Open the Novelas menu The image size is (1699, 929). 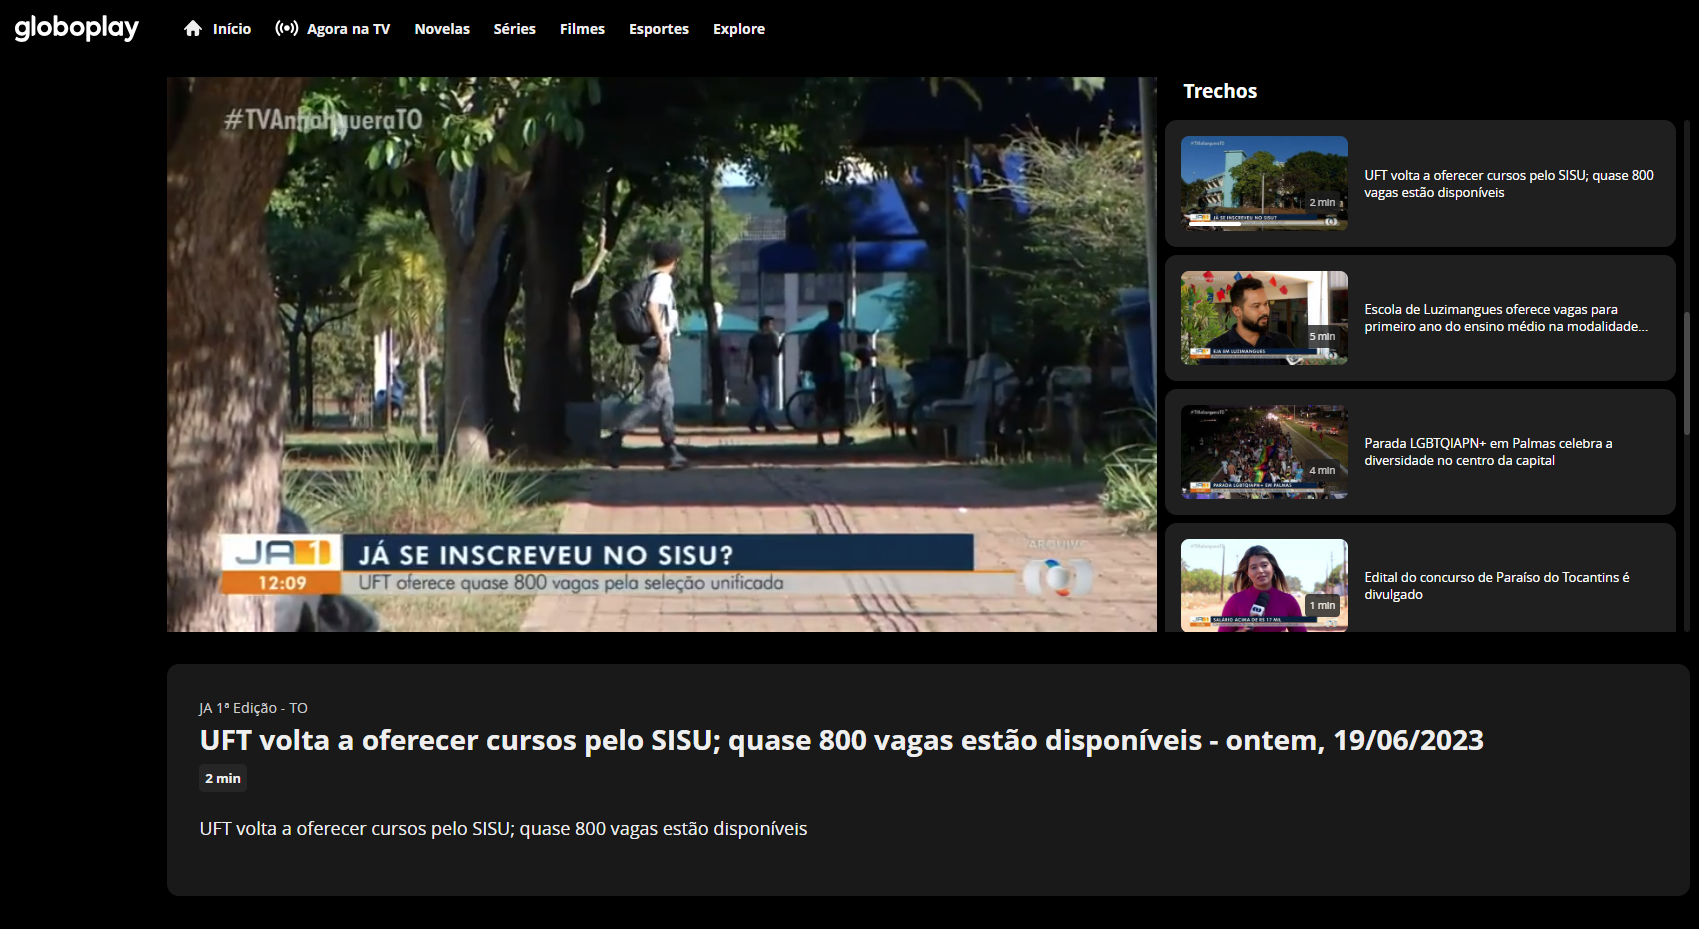pos(442,29)
